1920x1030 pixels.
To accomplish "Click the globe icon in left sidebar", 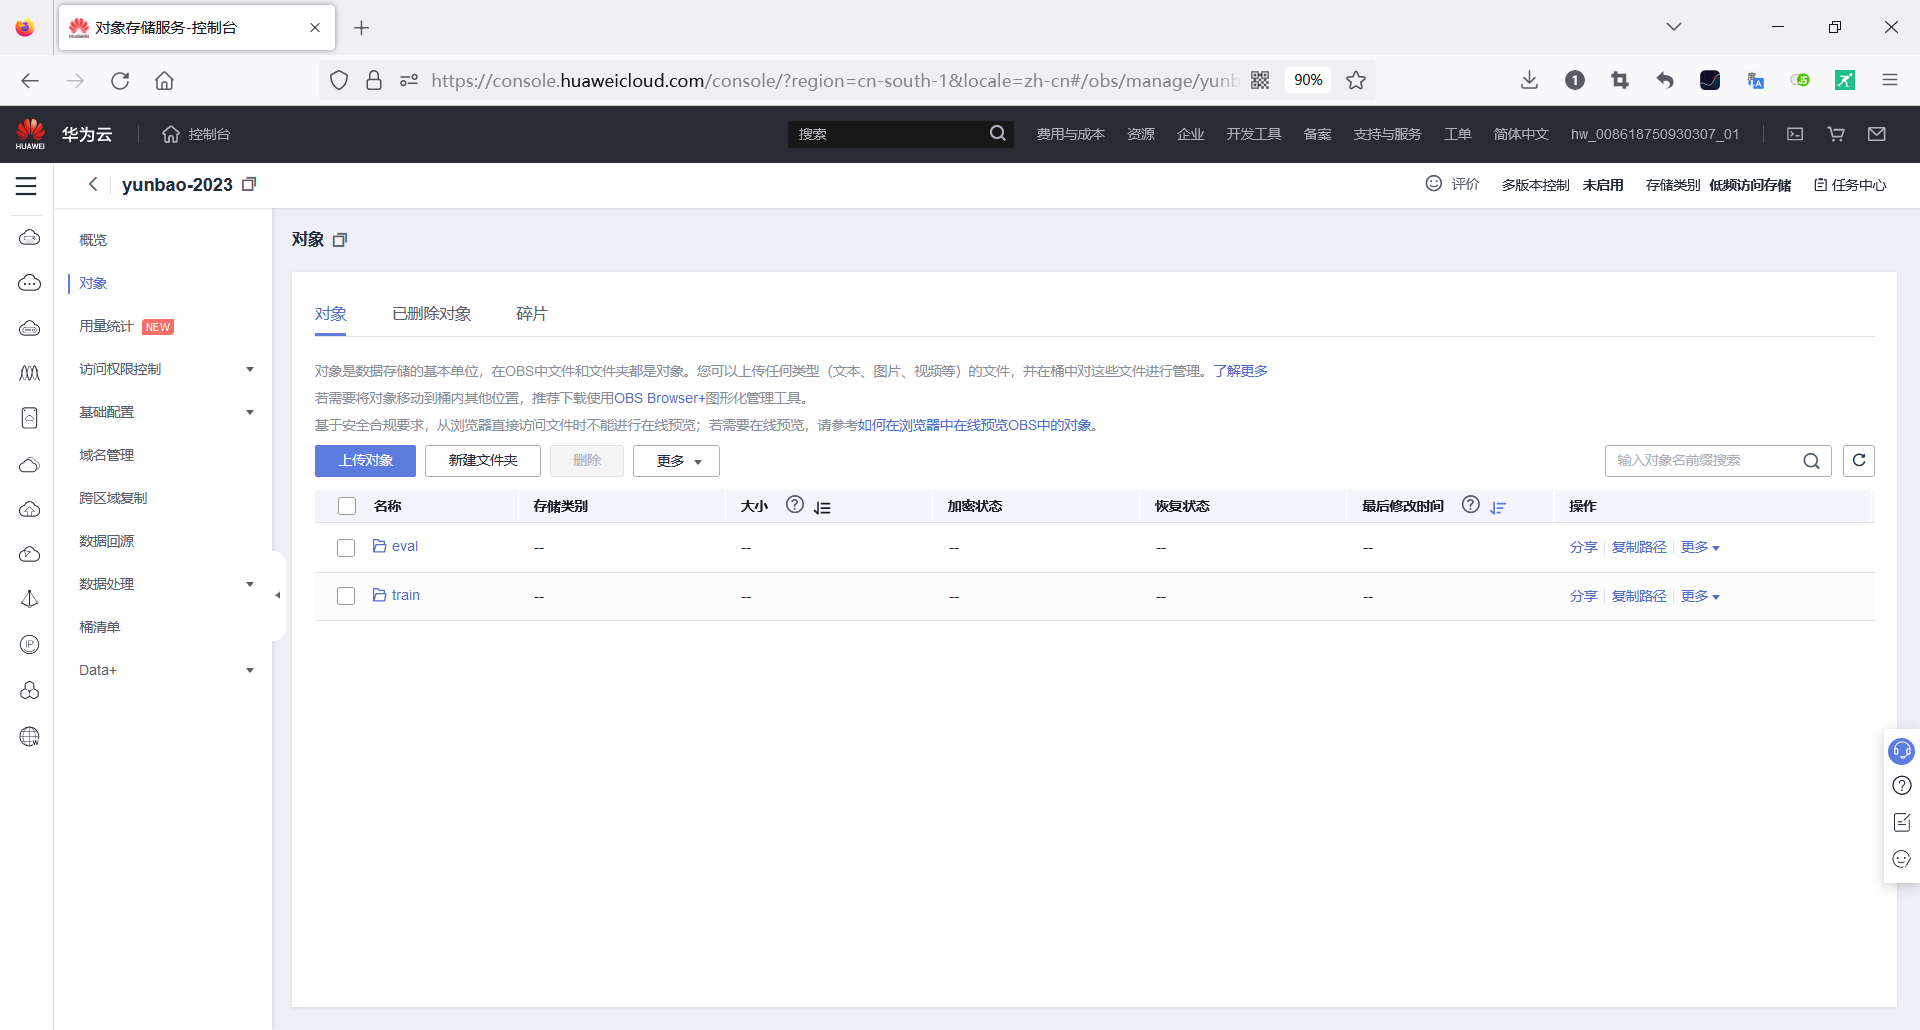I will point(30,737).
